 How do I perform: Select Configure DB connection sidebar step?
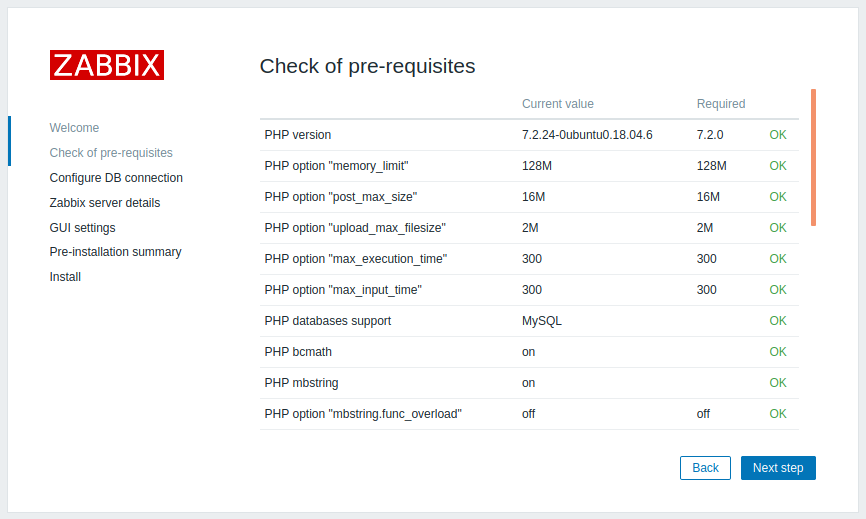pos(116,178)
